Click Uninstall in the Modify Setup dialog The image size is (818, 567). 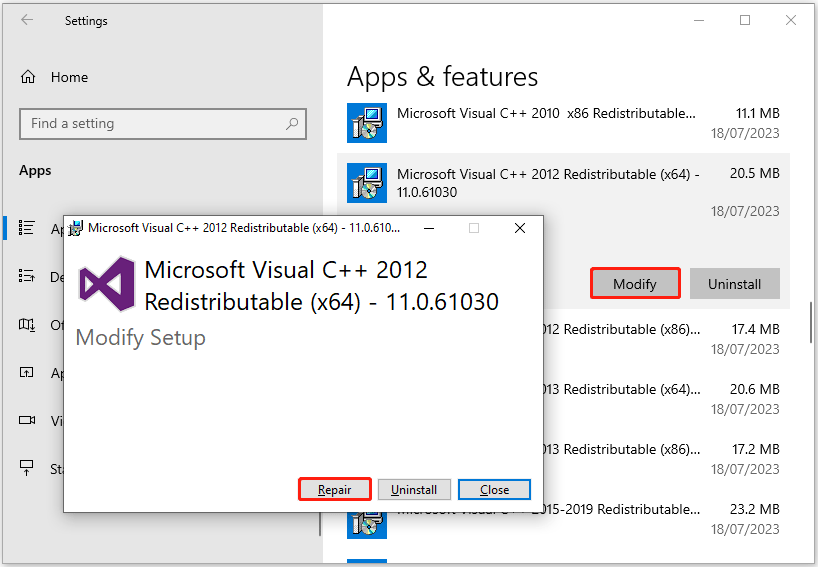414,489
